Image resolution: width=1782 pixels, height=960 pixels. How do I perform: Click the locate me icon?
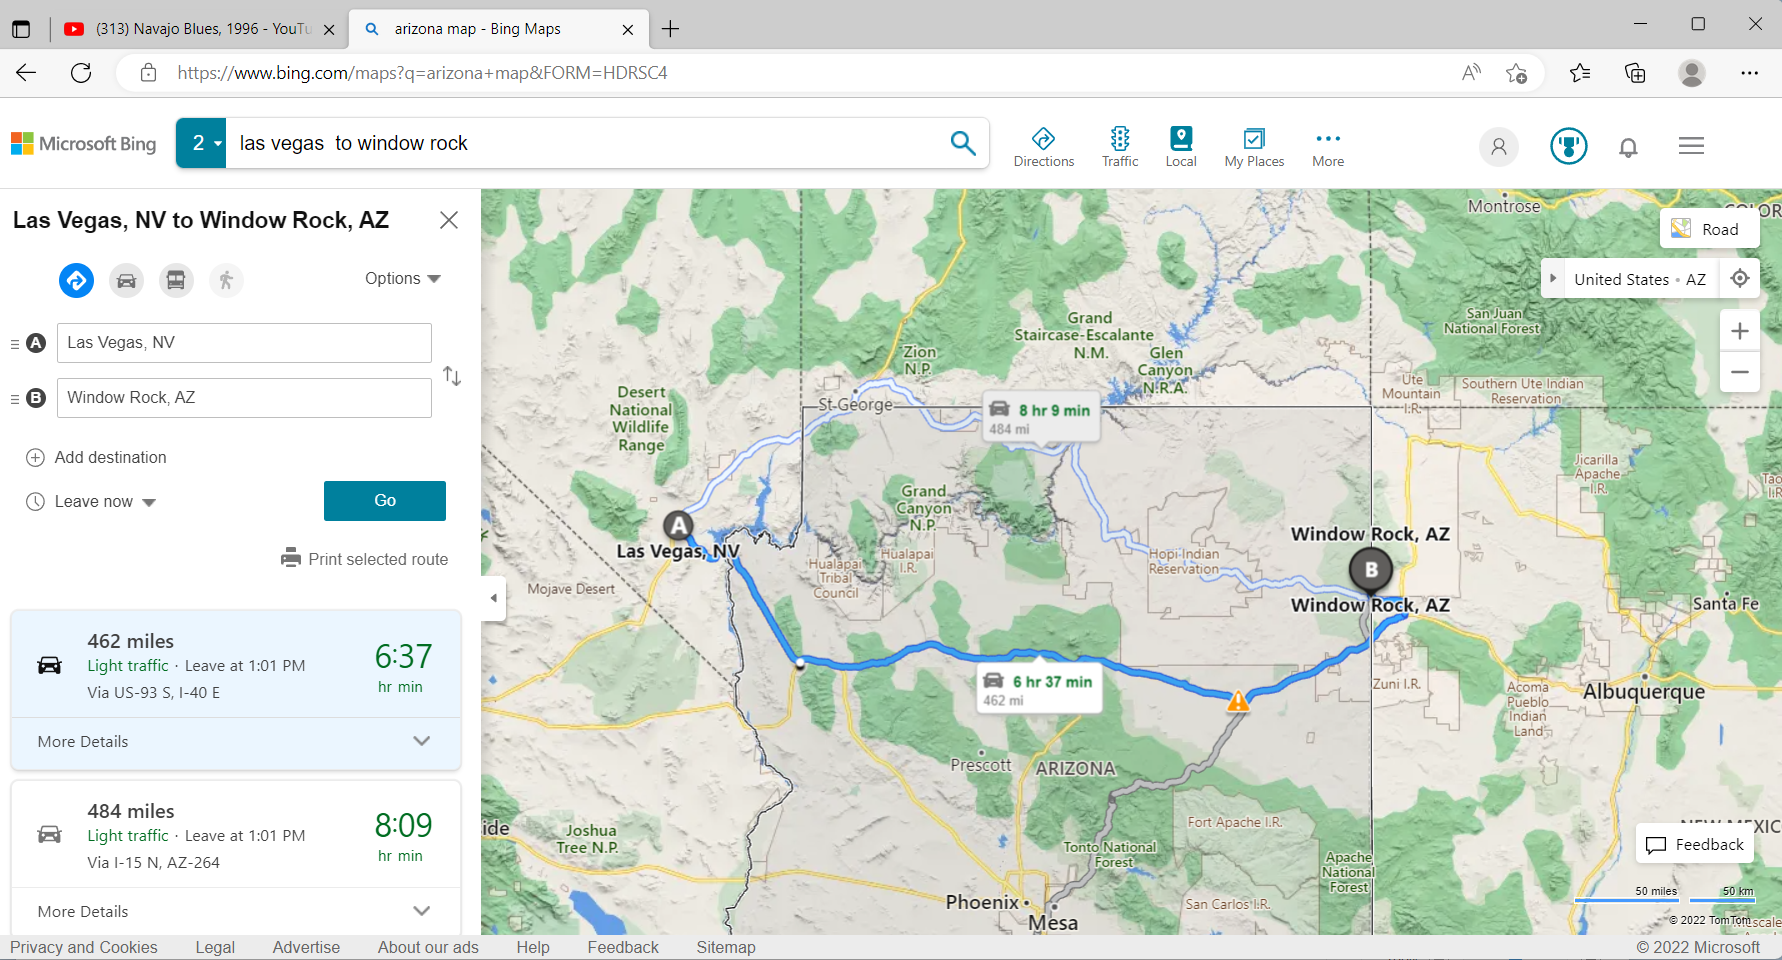tap(1740, 279)
